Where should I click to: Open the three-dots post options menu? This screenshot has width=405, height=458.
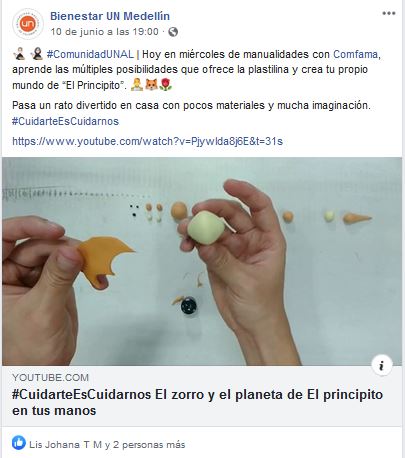click(x=388, y=13)
